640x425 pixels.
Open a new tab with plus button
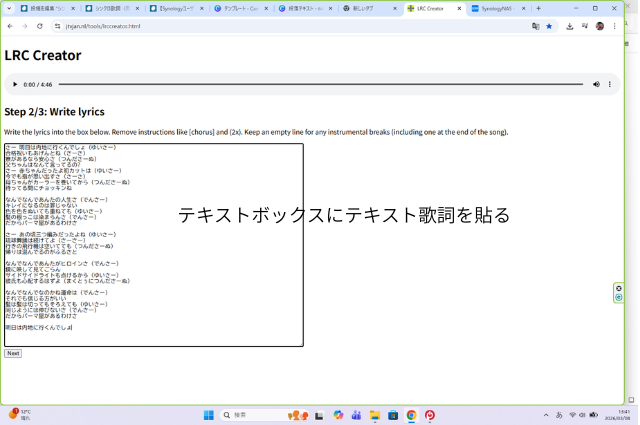[538, 8]
